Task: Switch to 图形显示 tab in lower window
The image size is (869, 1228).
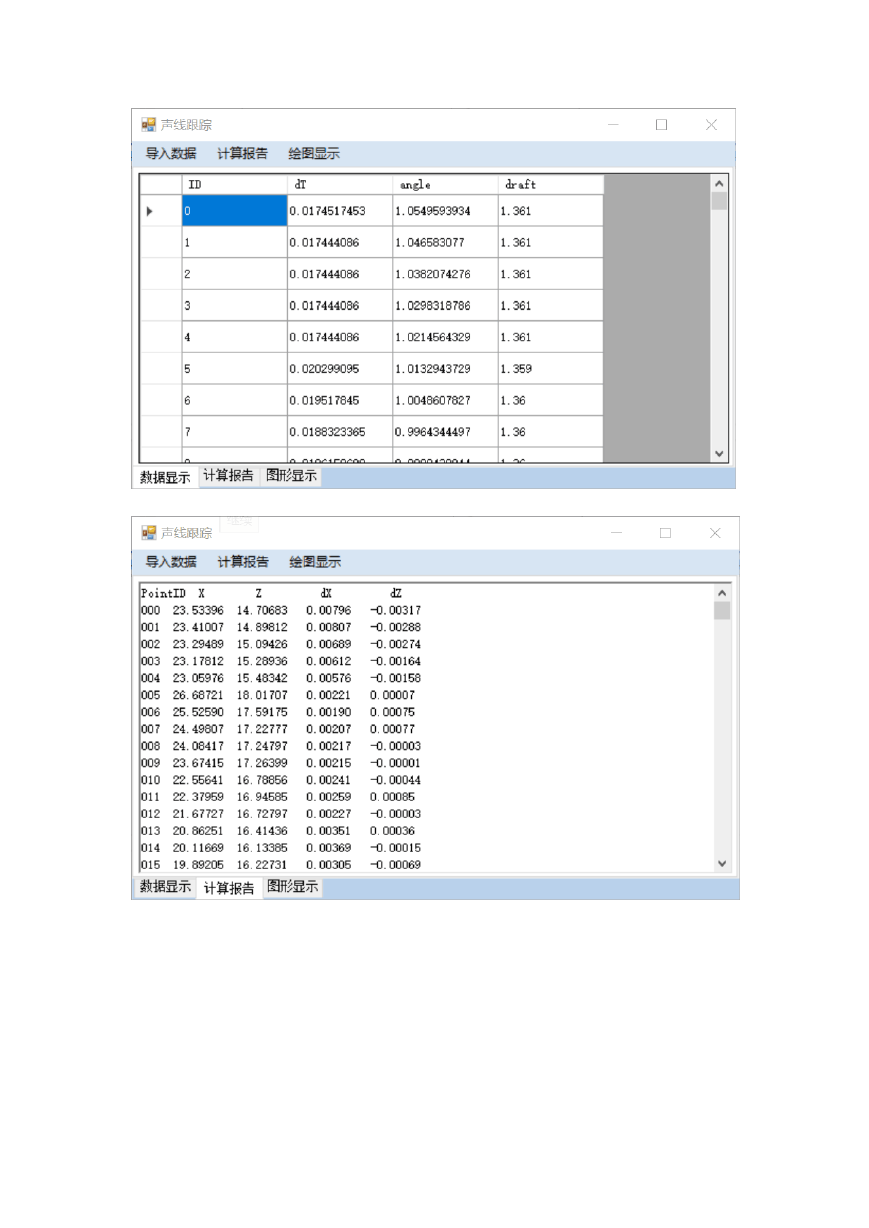Action: click(x=293, y=887)
